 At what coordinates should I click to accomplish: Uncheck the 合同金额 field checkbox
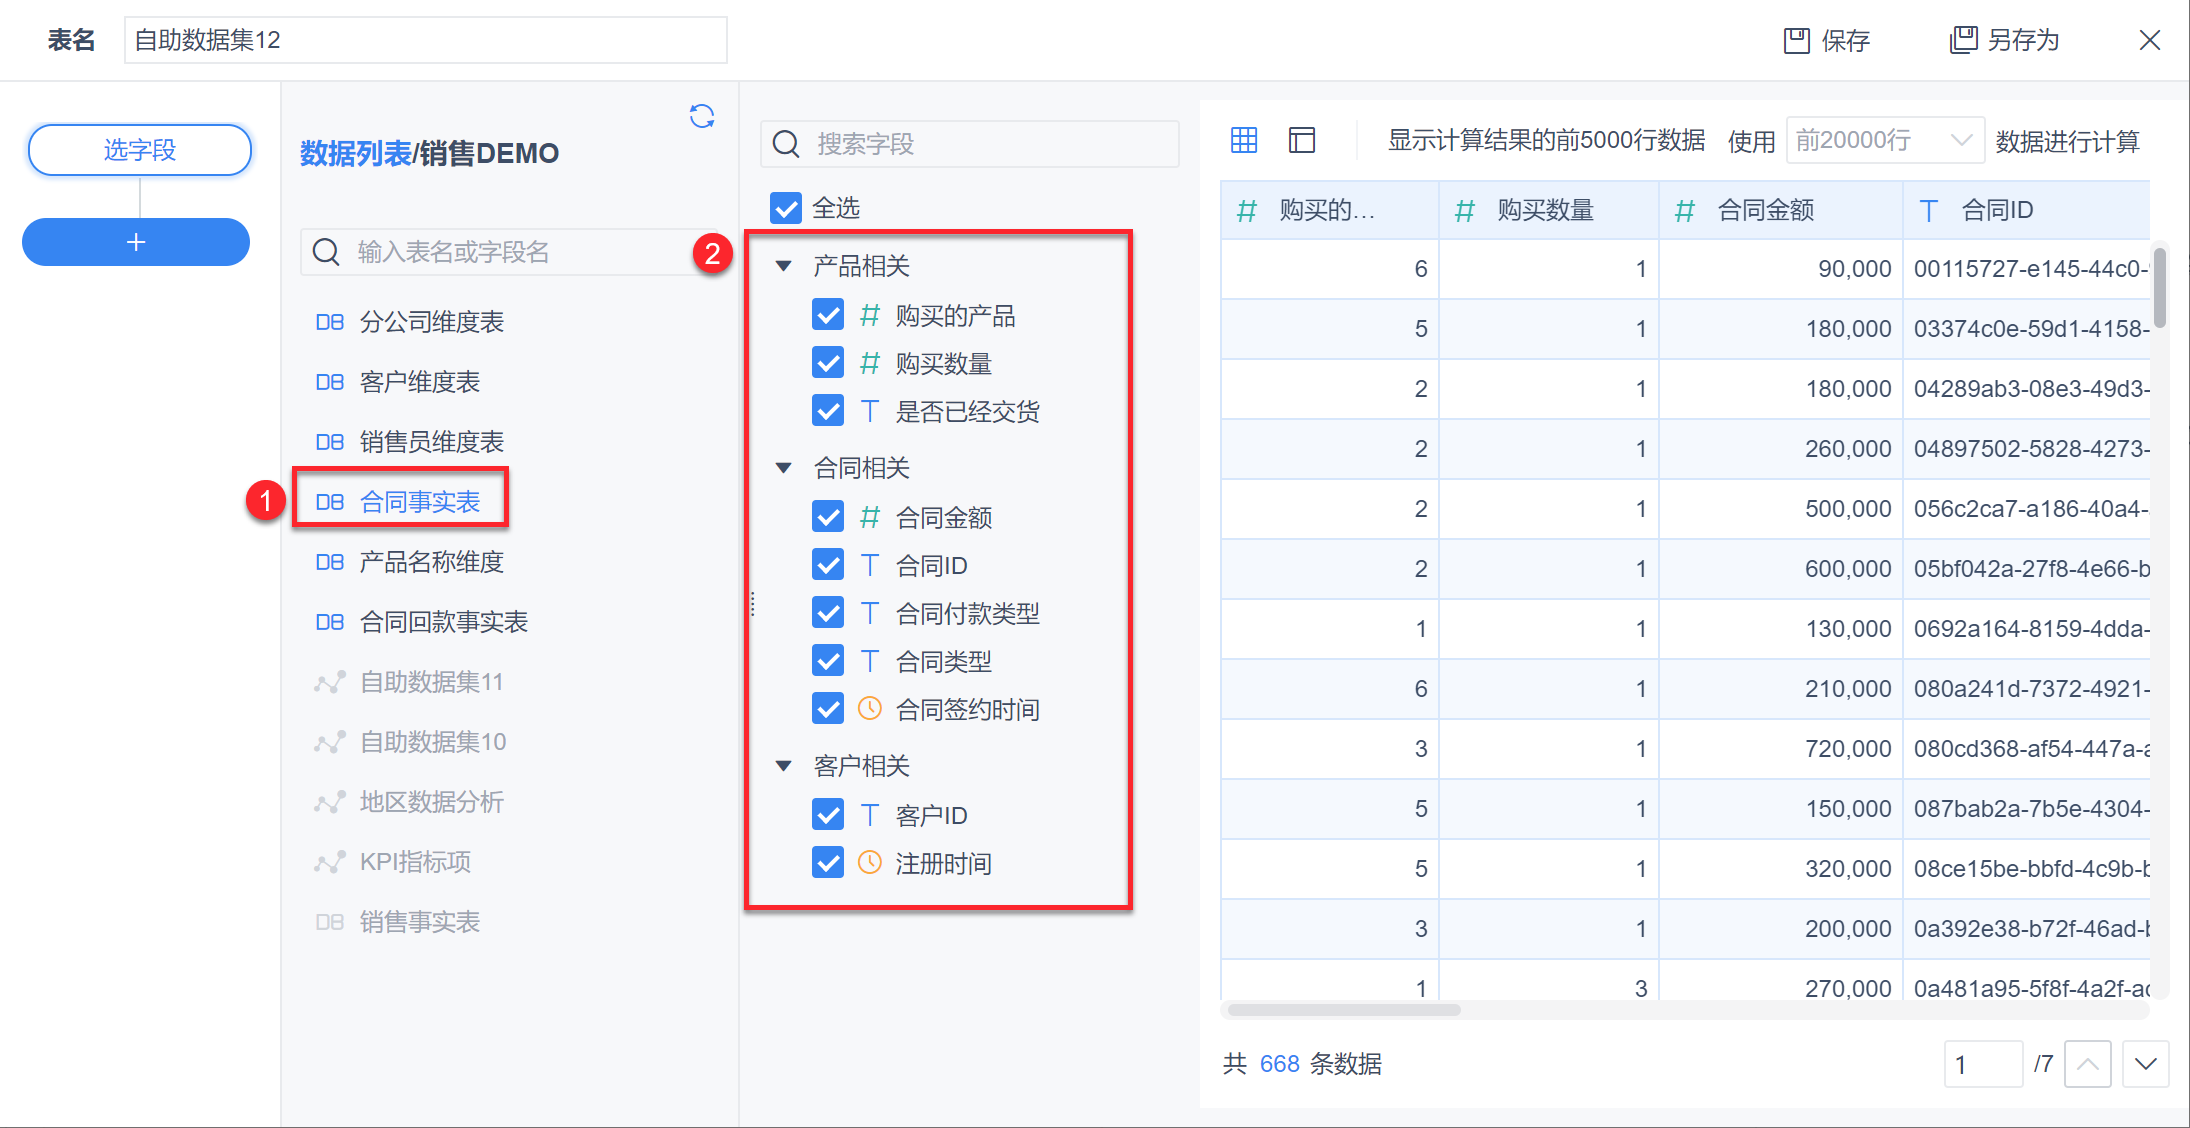coord(828,517)
